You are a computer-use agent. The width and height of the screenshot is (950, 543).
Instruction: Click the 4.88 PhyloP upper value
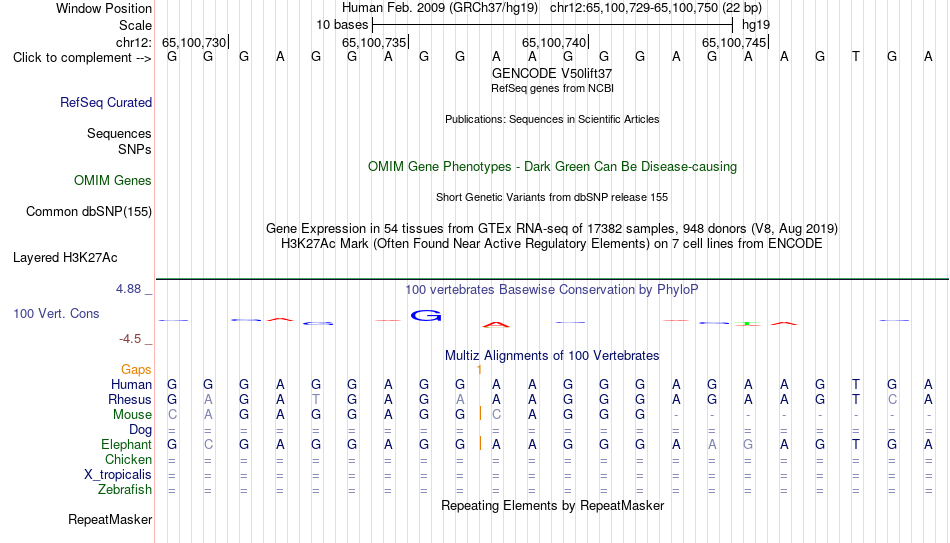click(x=128, y=289)
